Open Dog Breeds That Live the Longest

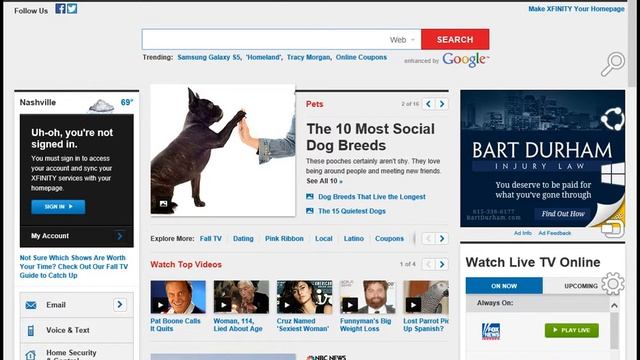[x=372, y=197]
